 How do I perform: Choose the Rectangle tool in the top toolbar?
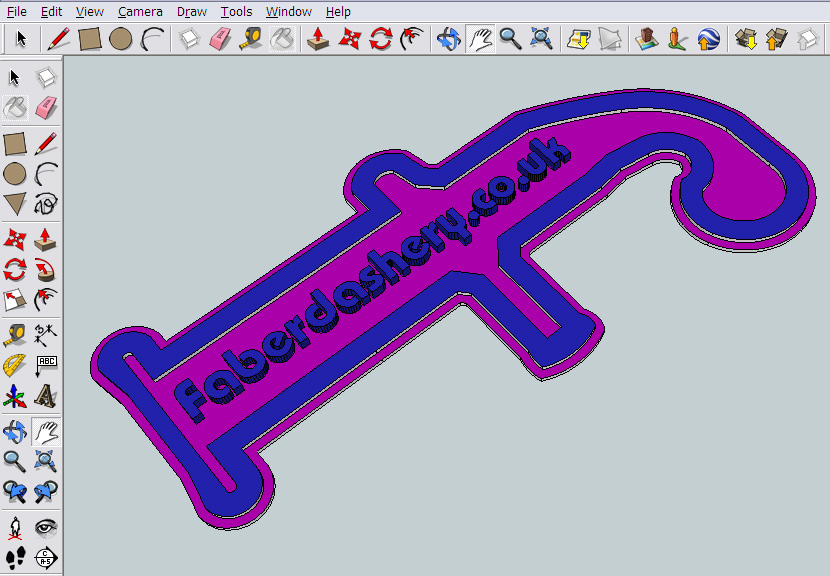click(x=89, y=39)
